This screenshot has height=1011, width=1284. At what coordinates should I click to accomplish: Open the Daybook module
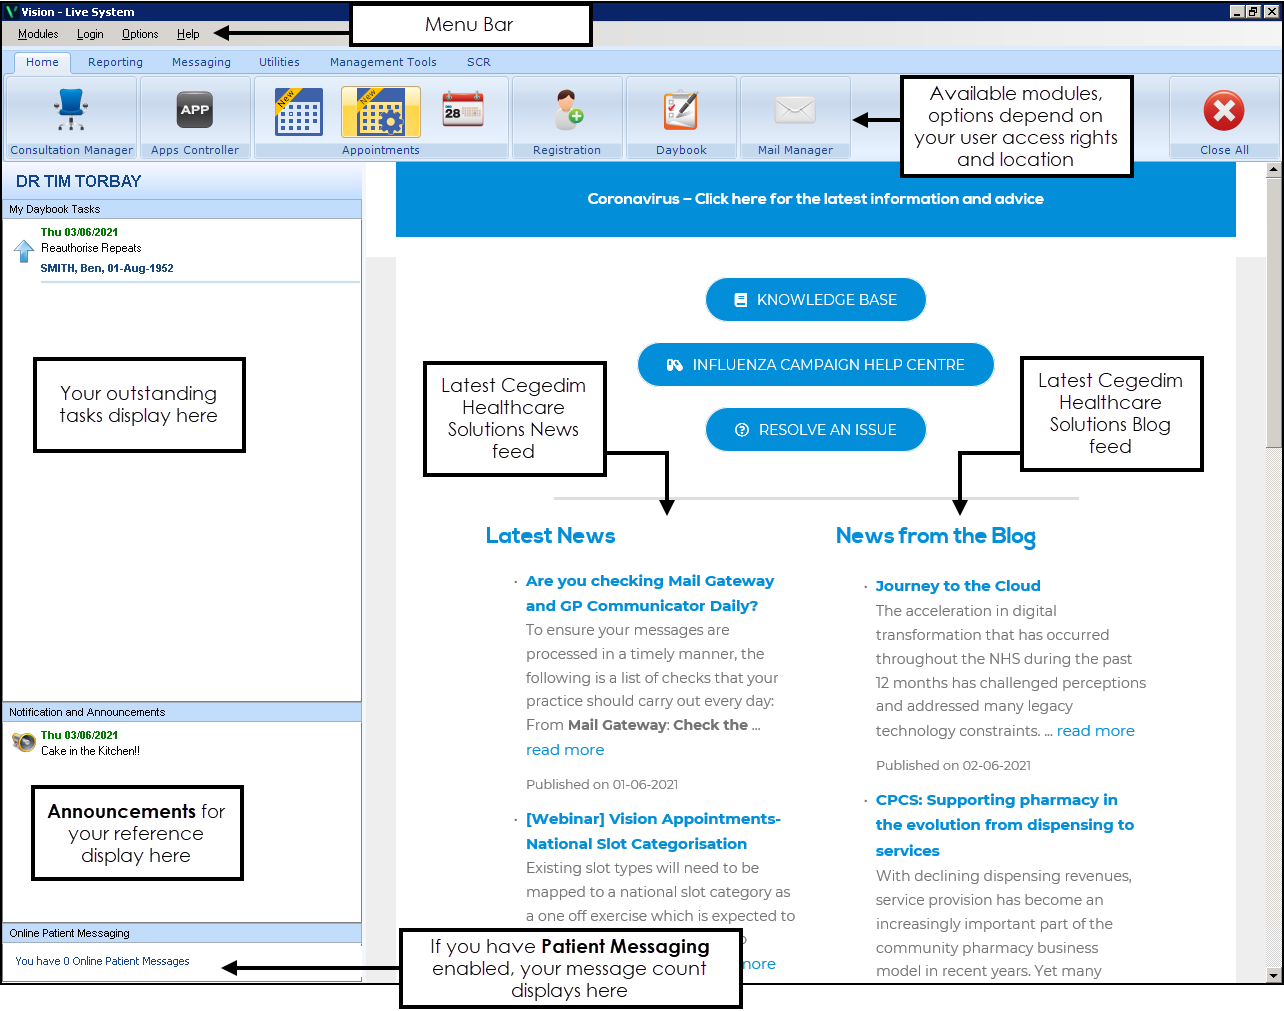tap(681, 112)
